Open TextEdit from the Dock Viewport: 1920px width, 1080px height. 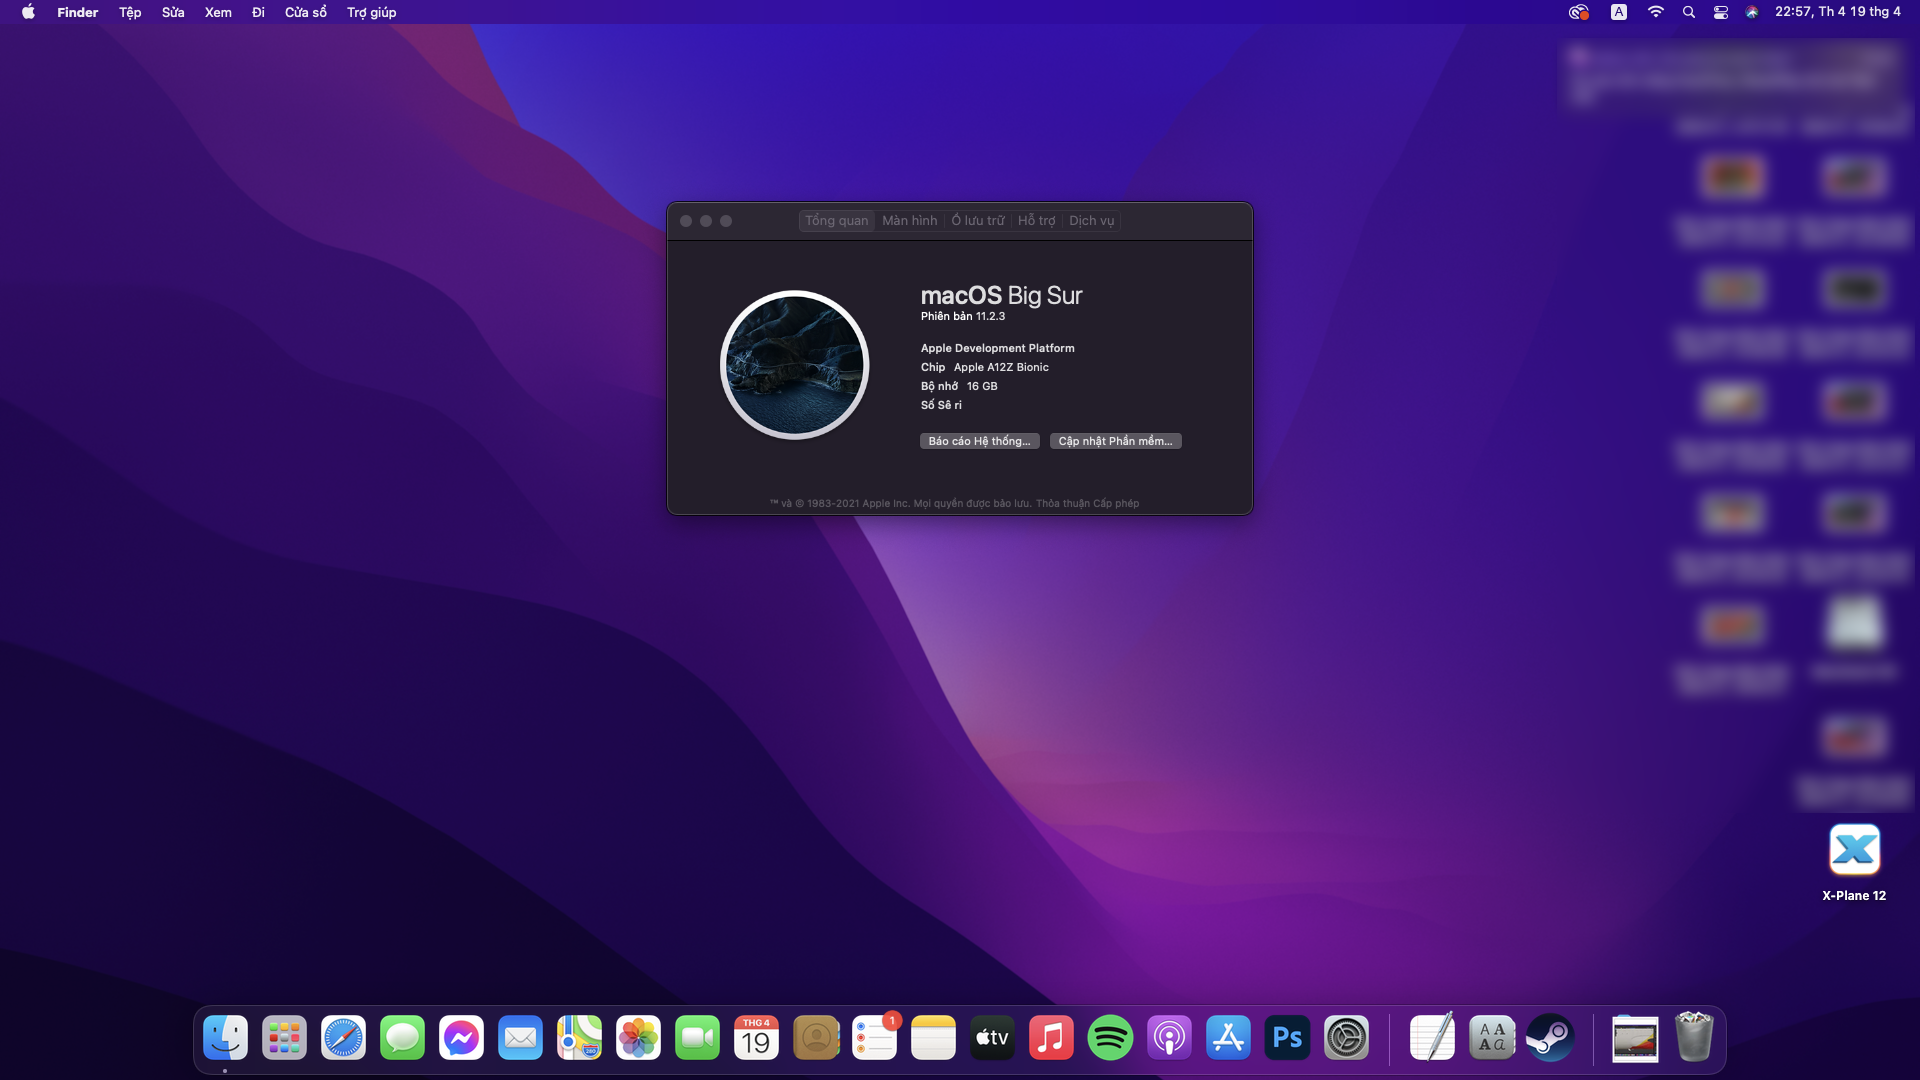pos(1432,1038)
